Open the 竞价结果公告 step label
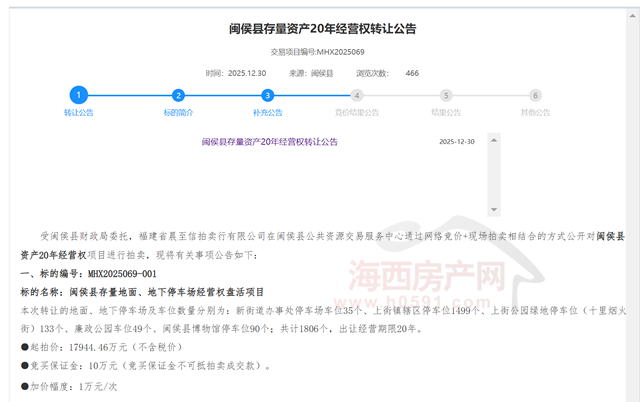The width and height of the screenshot is (640, 402). tap(357, 113)
